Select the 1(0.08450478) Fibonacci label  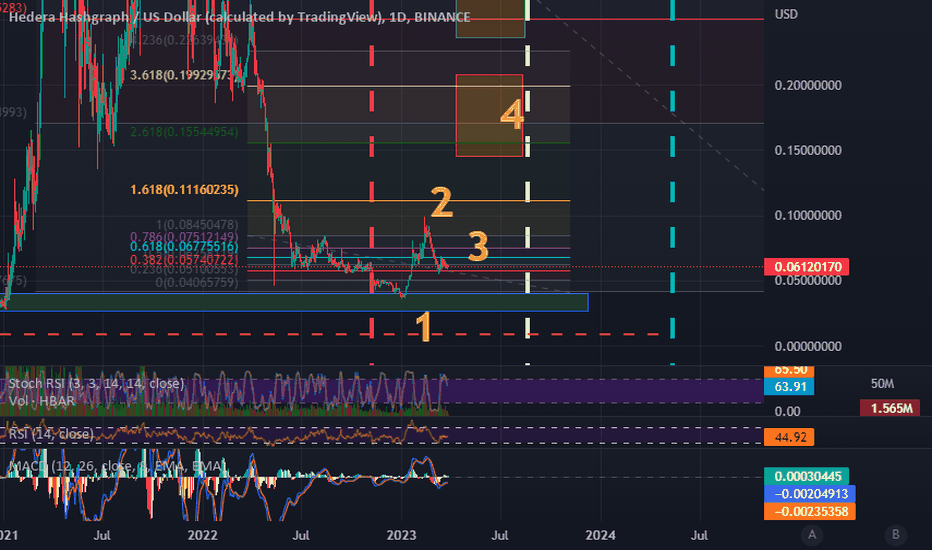(197, 225)
